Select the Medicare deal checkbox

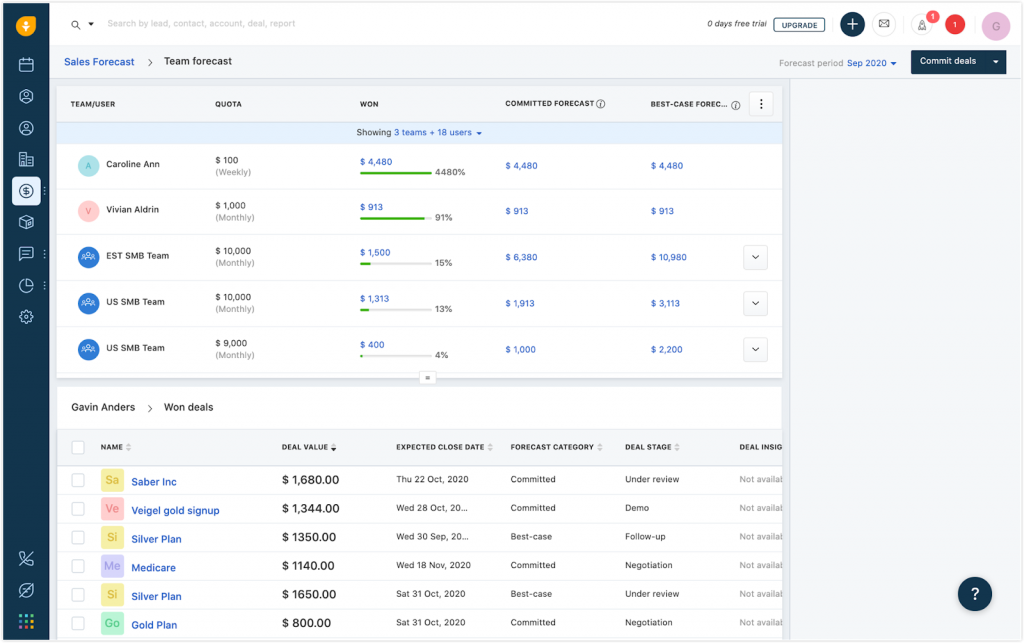pos(78,567)
